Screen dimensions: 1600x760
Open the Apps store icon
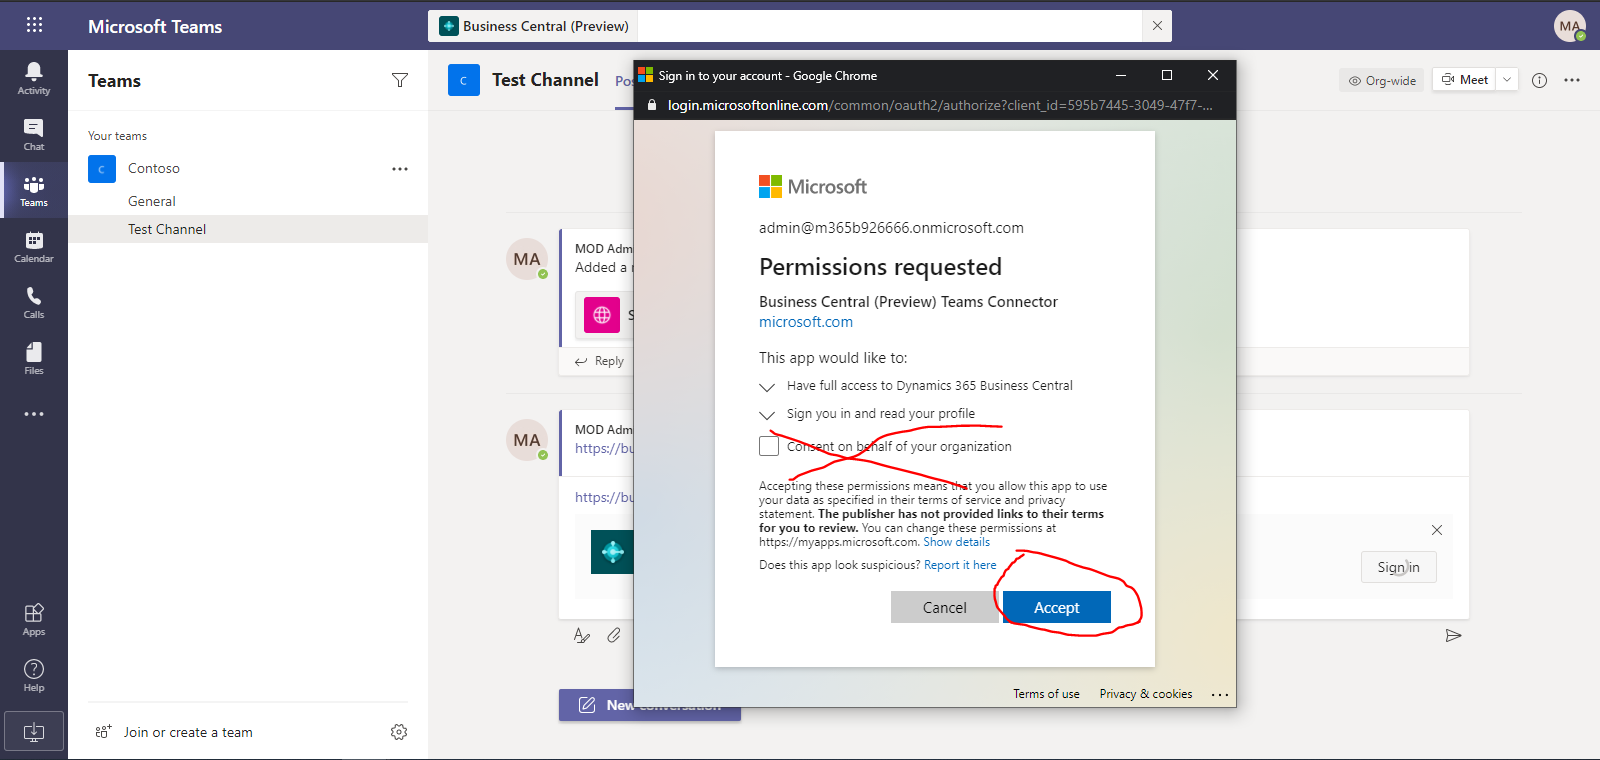click(x=33, y=619)
